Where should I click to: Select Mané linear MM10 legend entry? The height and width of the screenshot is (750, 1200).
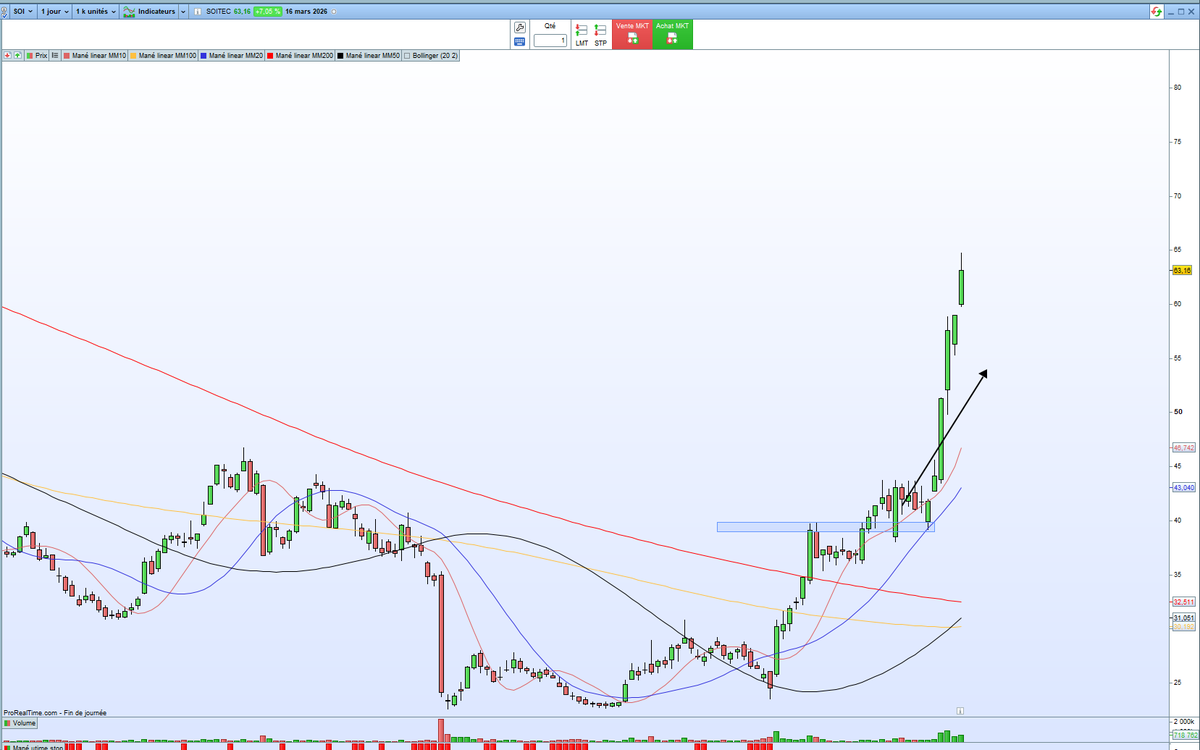click(x=95, y=56)
